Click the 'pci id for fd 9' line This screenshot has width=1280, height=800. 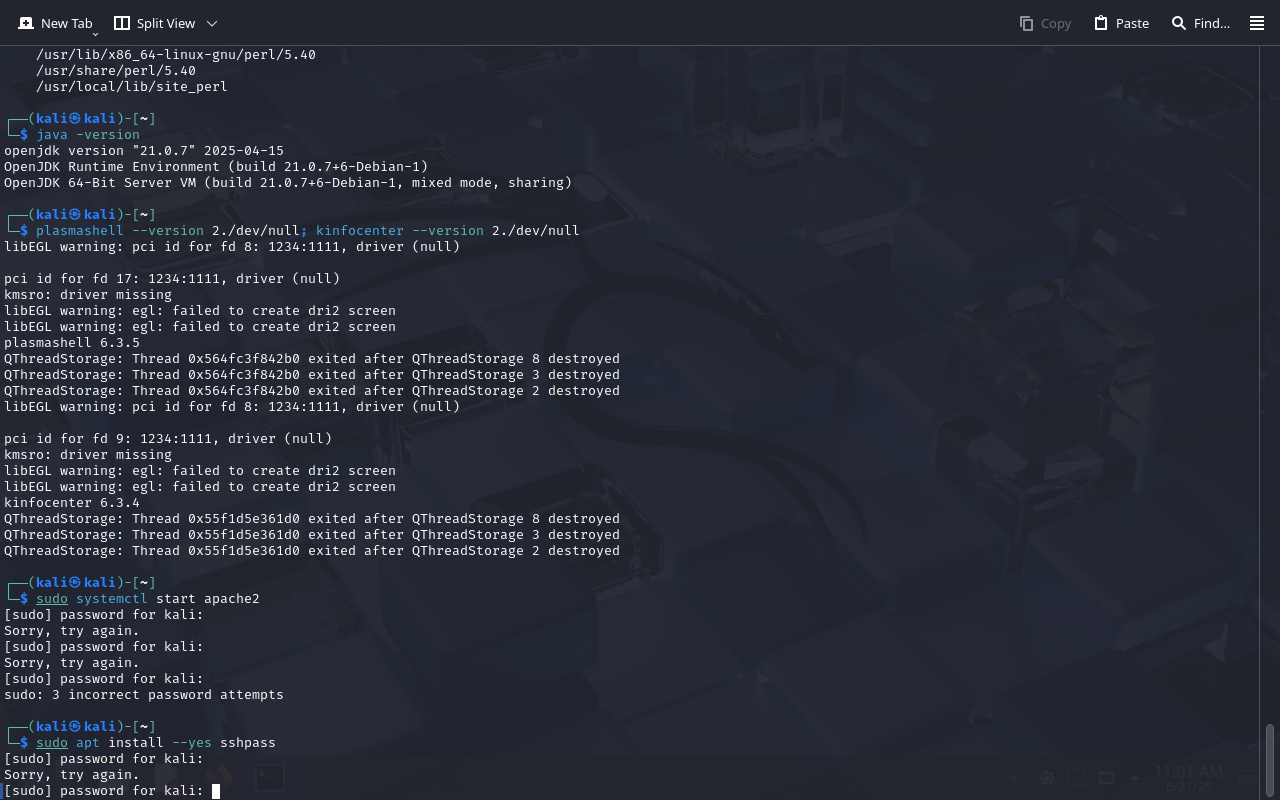168,439
